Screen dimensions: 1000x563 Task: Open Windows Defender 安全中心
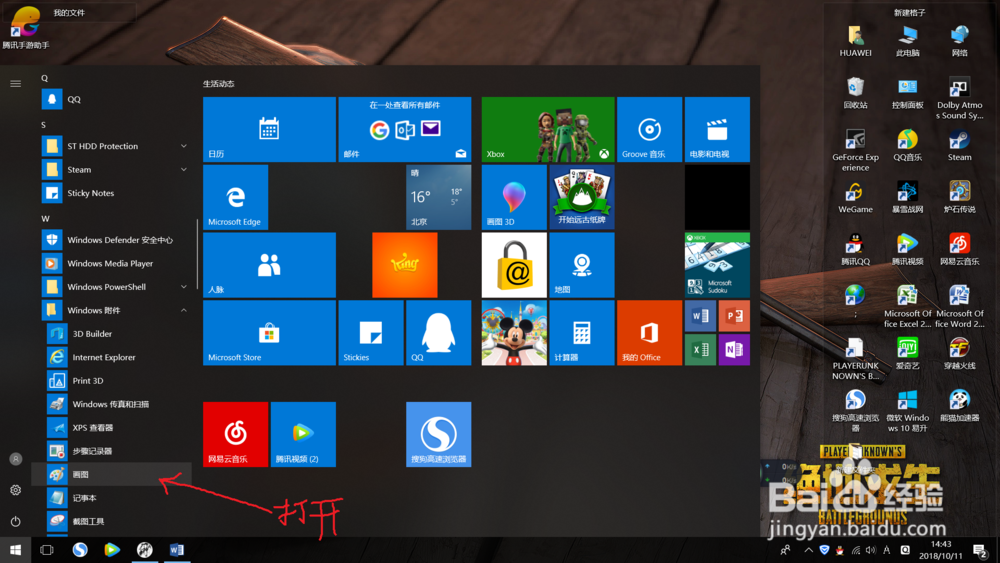(x=112, y=240)
